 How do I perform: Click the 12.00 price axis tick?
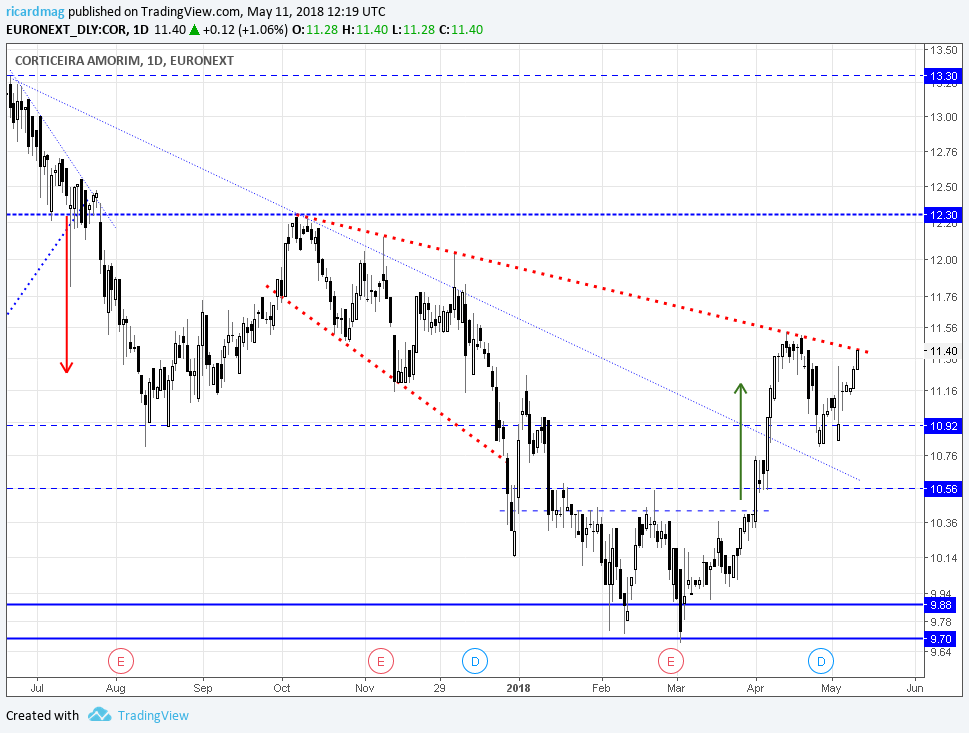(944, 260)
